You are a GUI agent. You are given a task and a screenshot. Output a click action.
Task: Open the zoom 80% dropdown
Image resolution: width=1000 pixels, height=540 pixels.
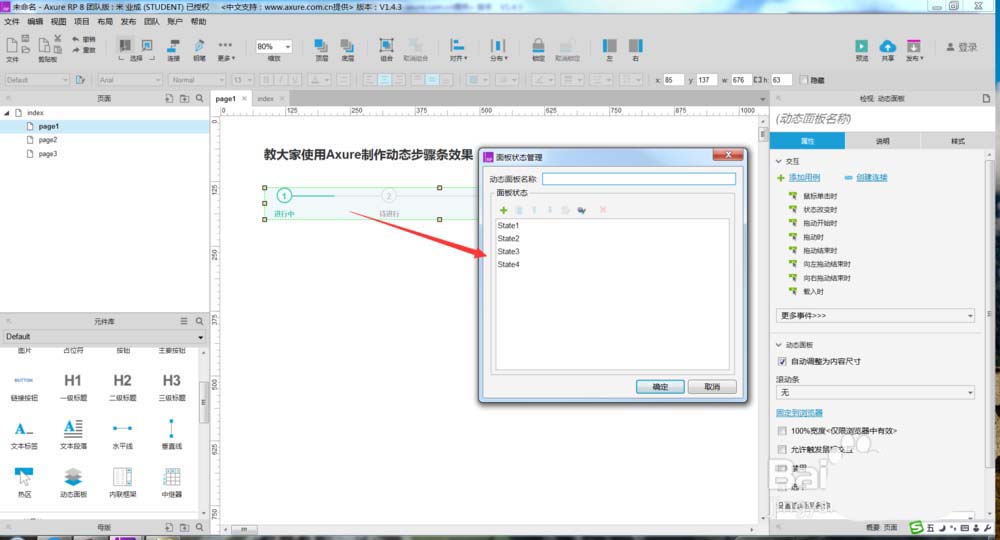pos(274,47)
